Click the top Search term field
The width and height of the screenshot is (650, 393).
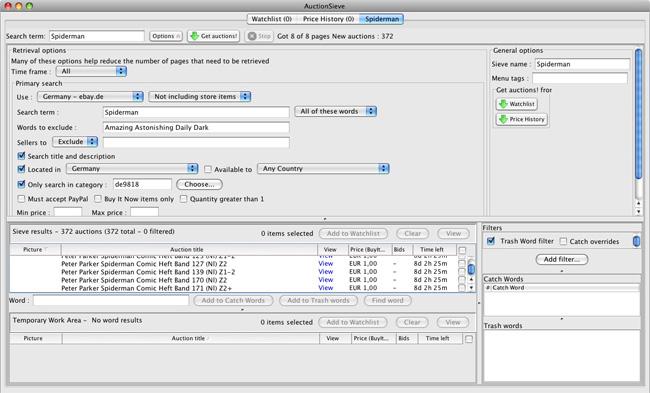(x=97, y=36)
